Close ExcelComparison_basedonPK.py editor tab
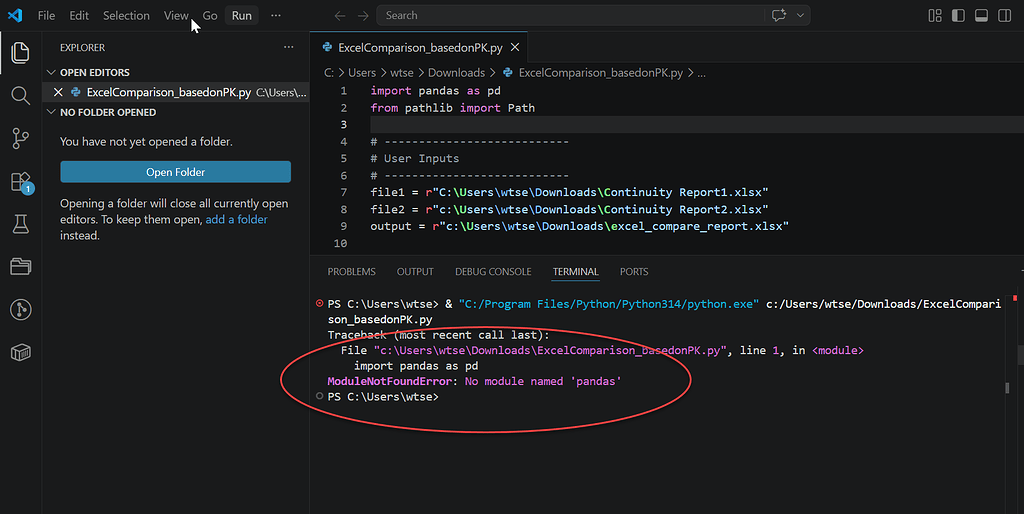Viewport: 1024px width, 514px height. click(x=515, y=47)
